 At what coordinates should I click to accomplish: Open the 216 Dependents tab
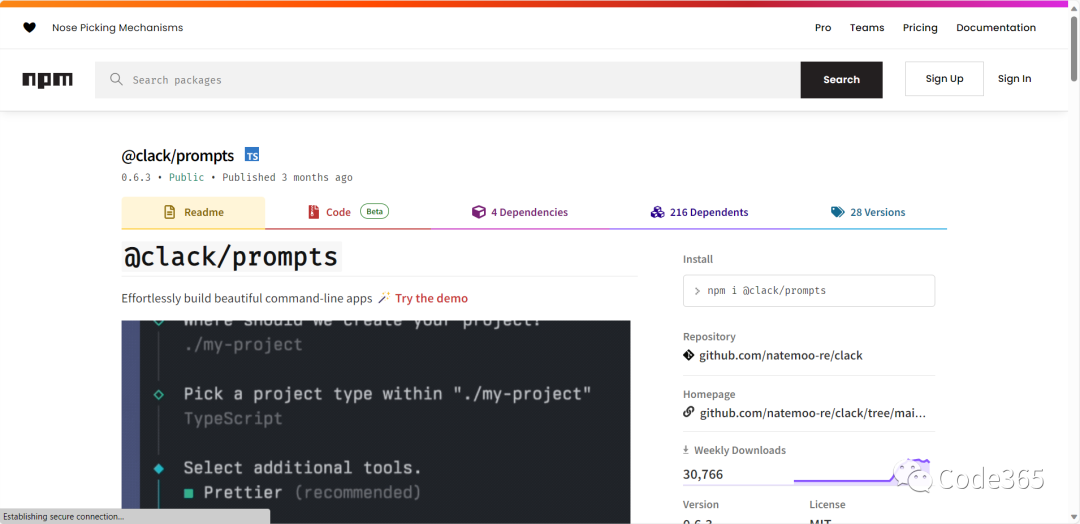[699, 212]
